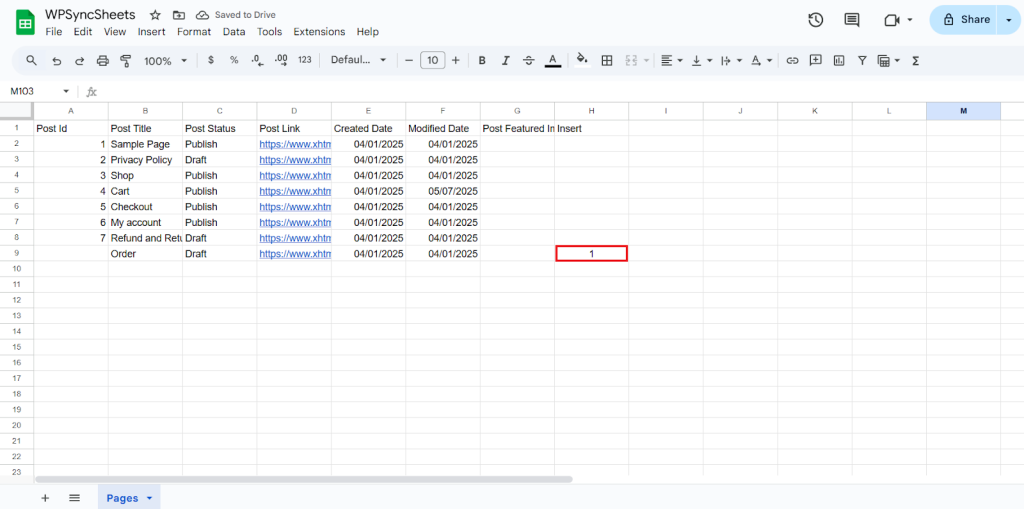Insert a chart

[839, 61]
